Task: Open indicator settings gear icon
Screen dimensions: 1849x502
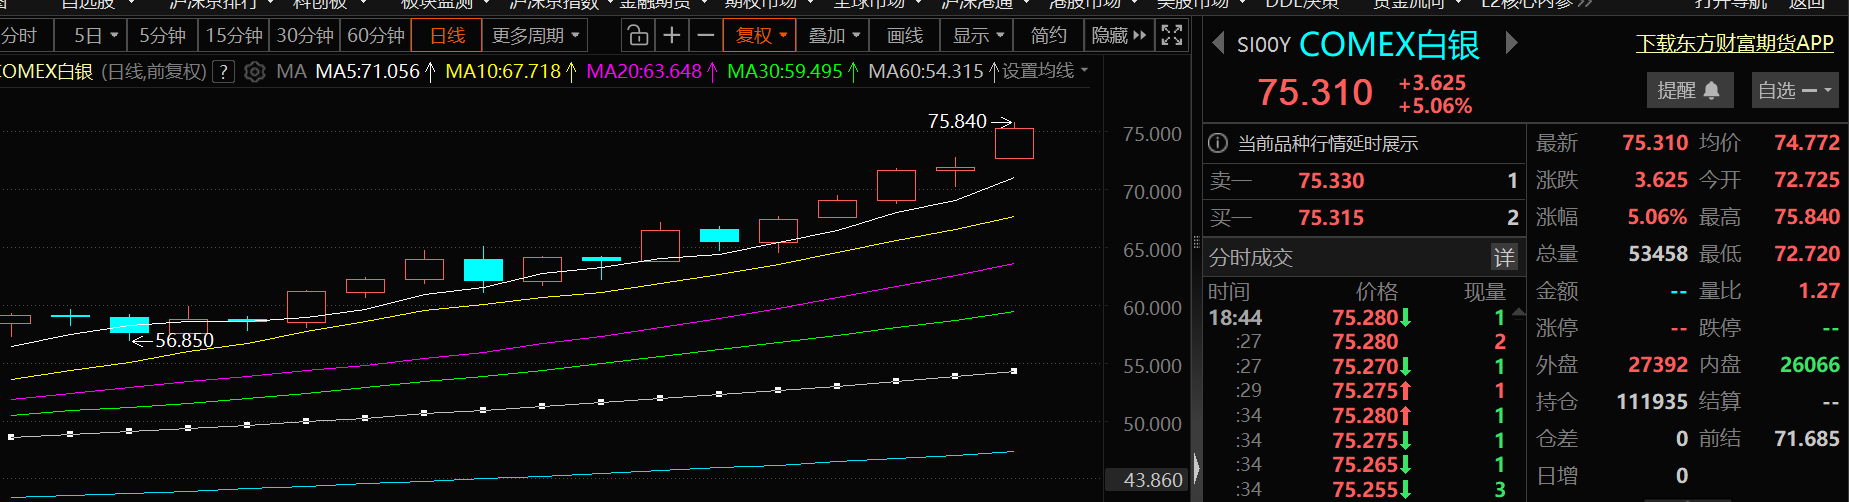Action: click(255, 72)
